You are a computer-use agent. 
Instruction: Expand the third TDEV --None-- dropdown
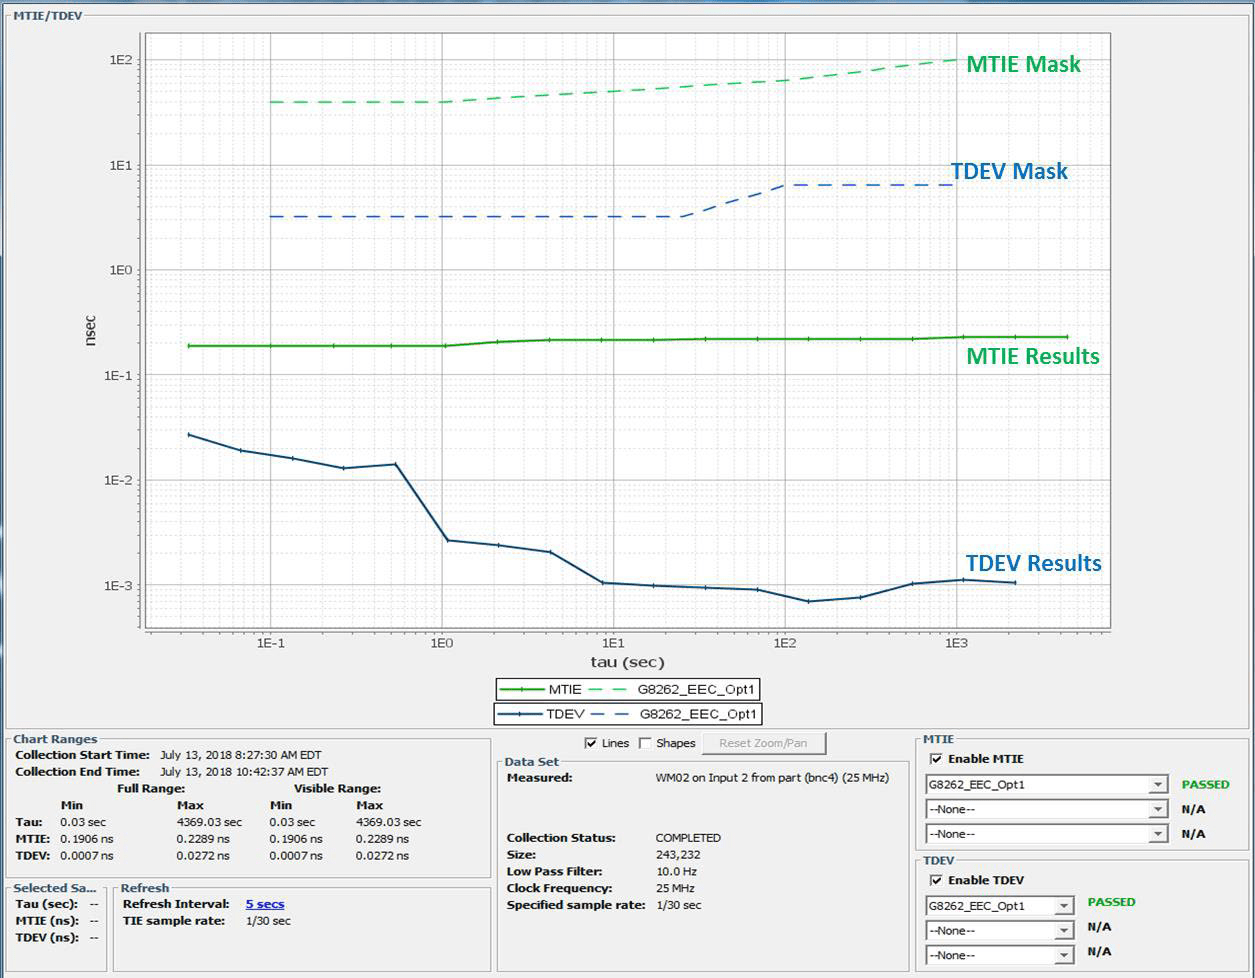click(1063, 955)
